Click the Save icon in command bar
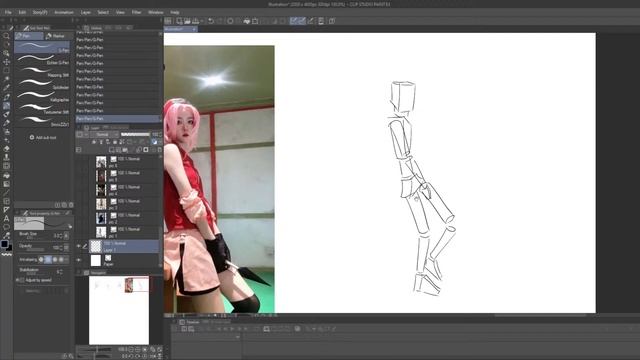 [196, 21]
